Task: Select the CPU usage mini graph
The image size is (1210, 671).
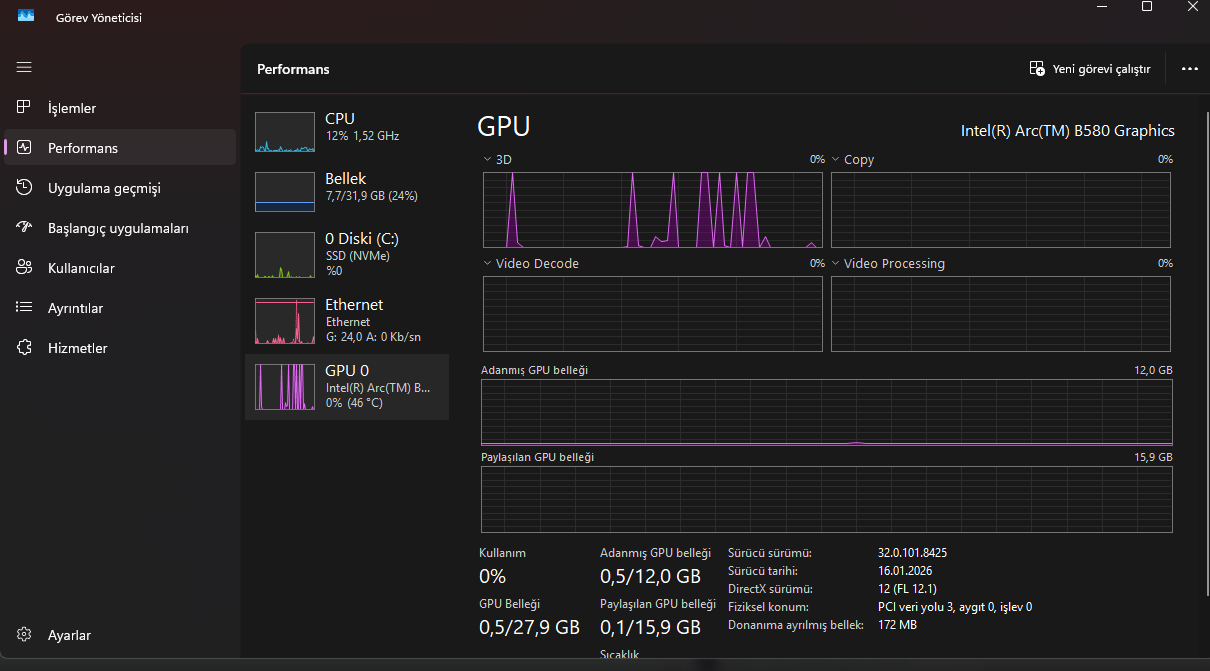Action: (x=285, y=132)
